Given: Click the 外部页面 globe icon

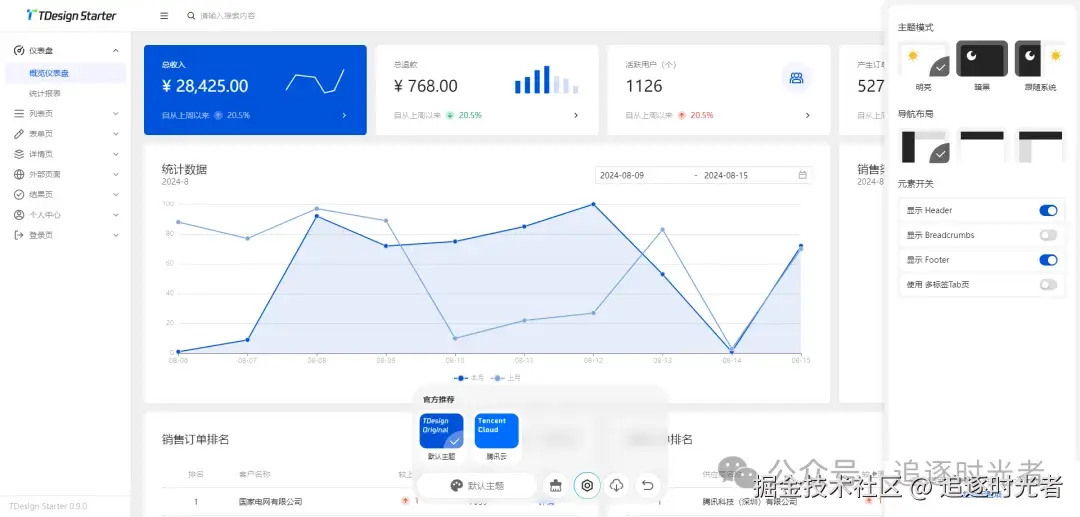Looking at the screenshot, I should pos(19,174).
